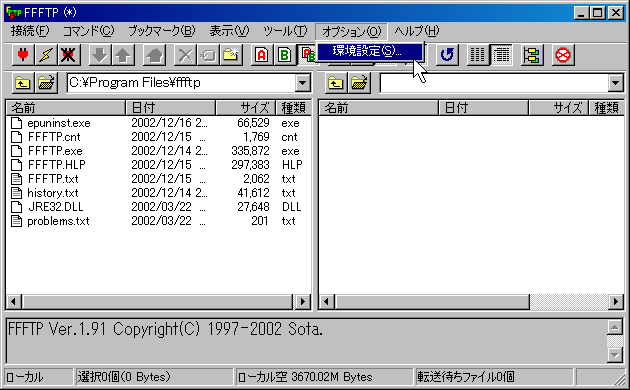Click the lightning Quick Connect icon
The image size is (630, 390).
pos(46,55)
